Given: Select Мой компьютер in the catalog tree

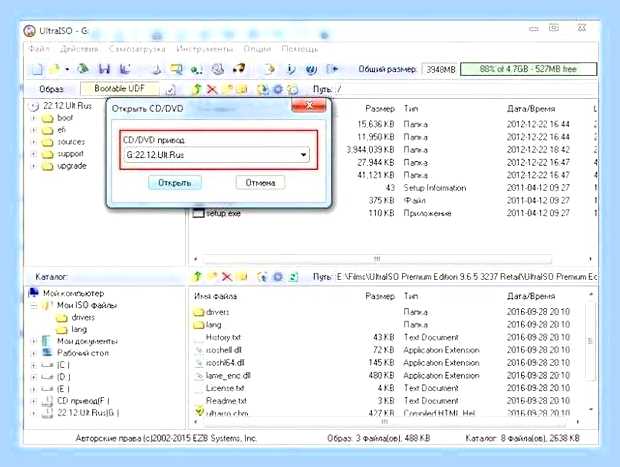Looking at the screenshot, I should pyautogui.click(x=74, y=293).
